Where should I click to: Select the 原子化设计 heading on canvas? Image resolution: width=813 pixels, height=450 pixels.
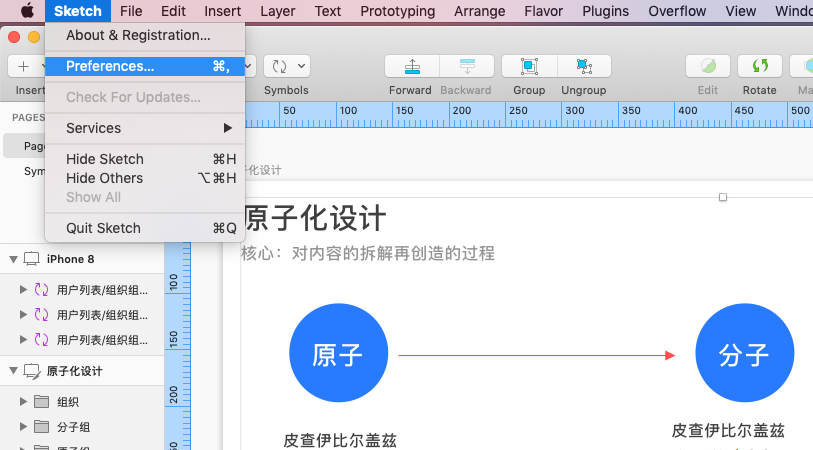pyautogui.click(x=315, y=218)
